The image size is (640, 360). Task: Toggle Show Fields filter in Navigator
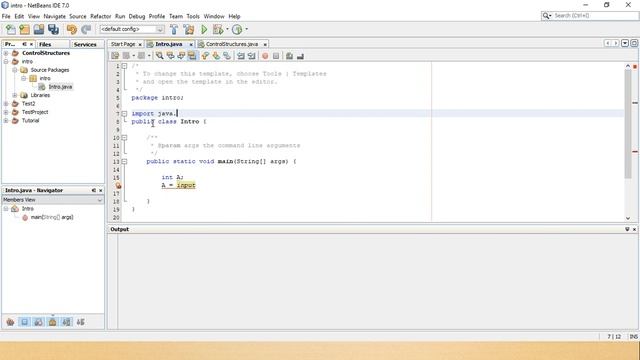[x=24, y=322]
